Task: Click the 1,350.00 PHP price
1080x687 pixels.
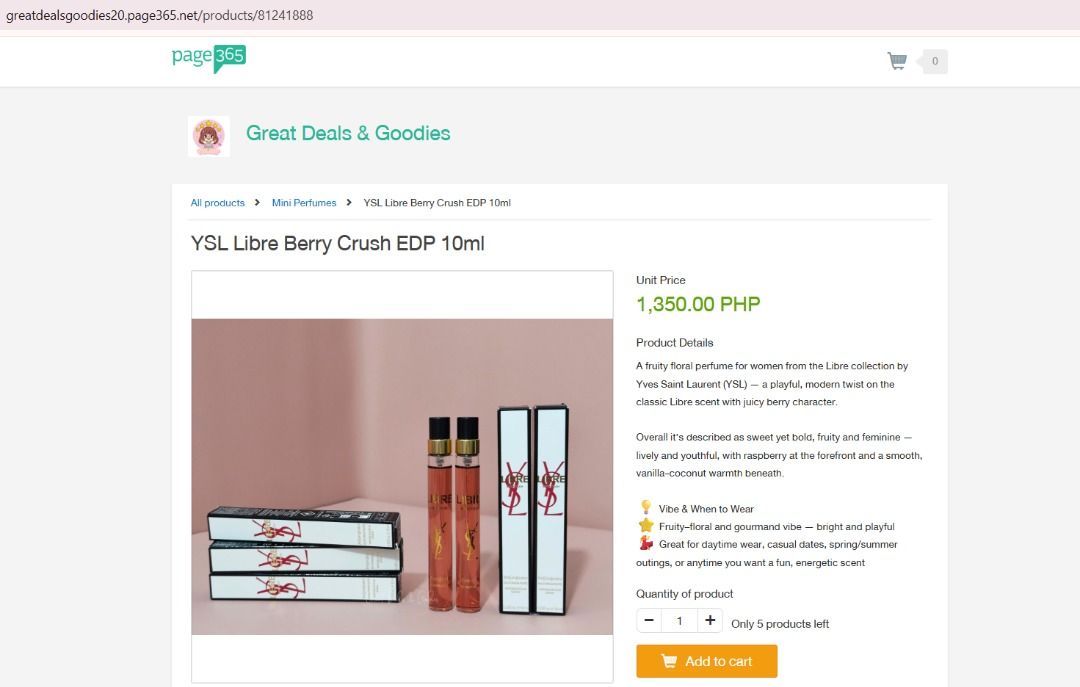Action: click(x=698, y=304)
